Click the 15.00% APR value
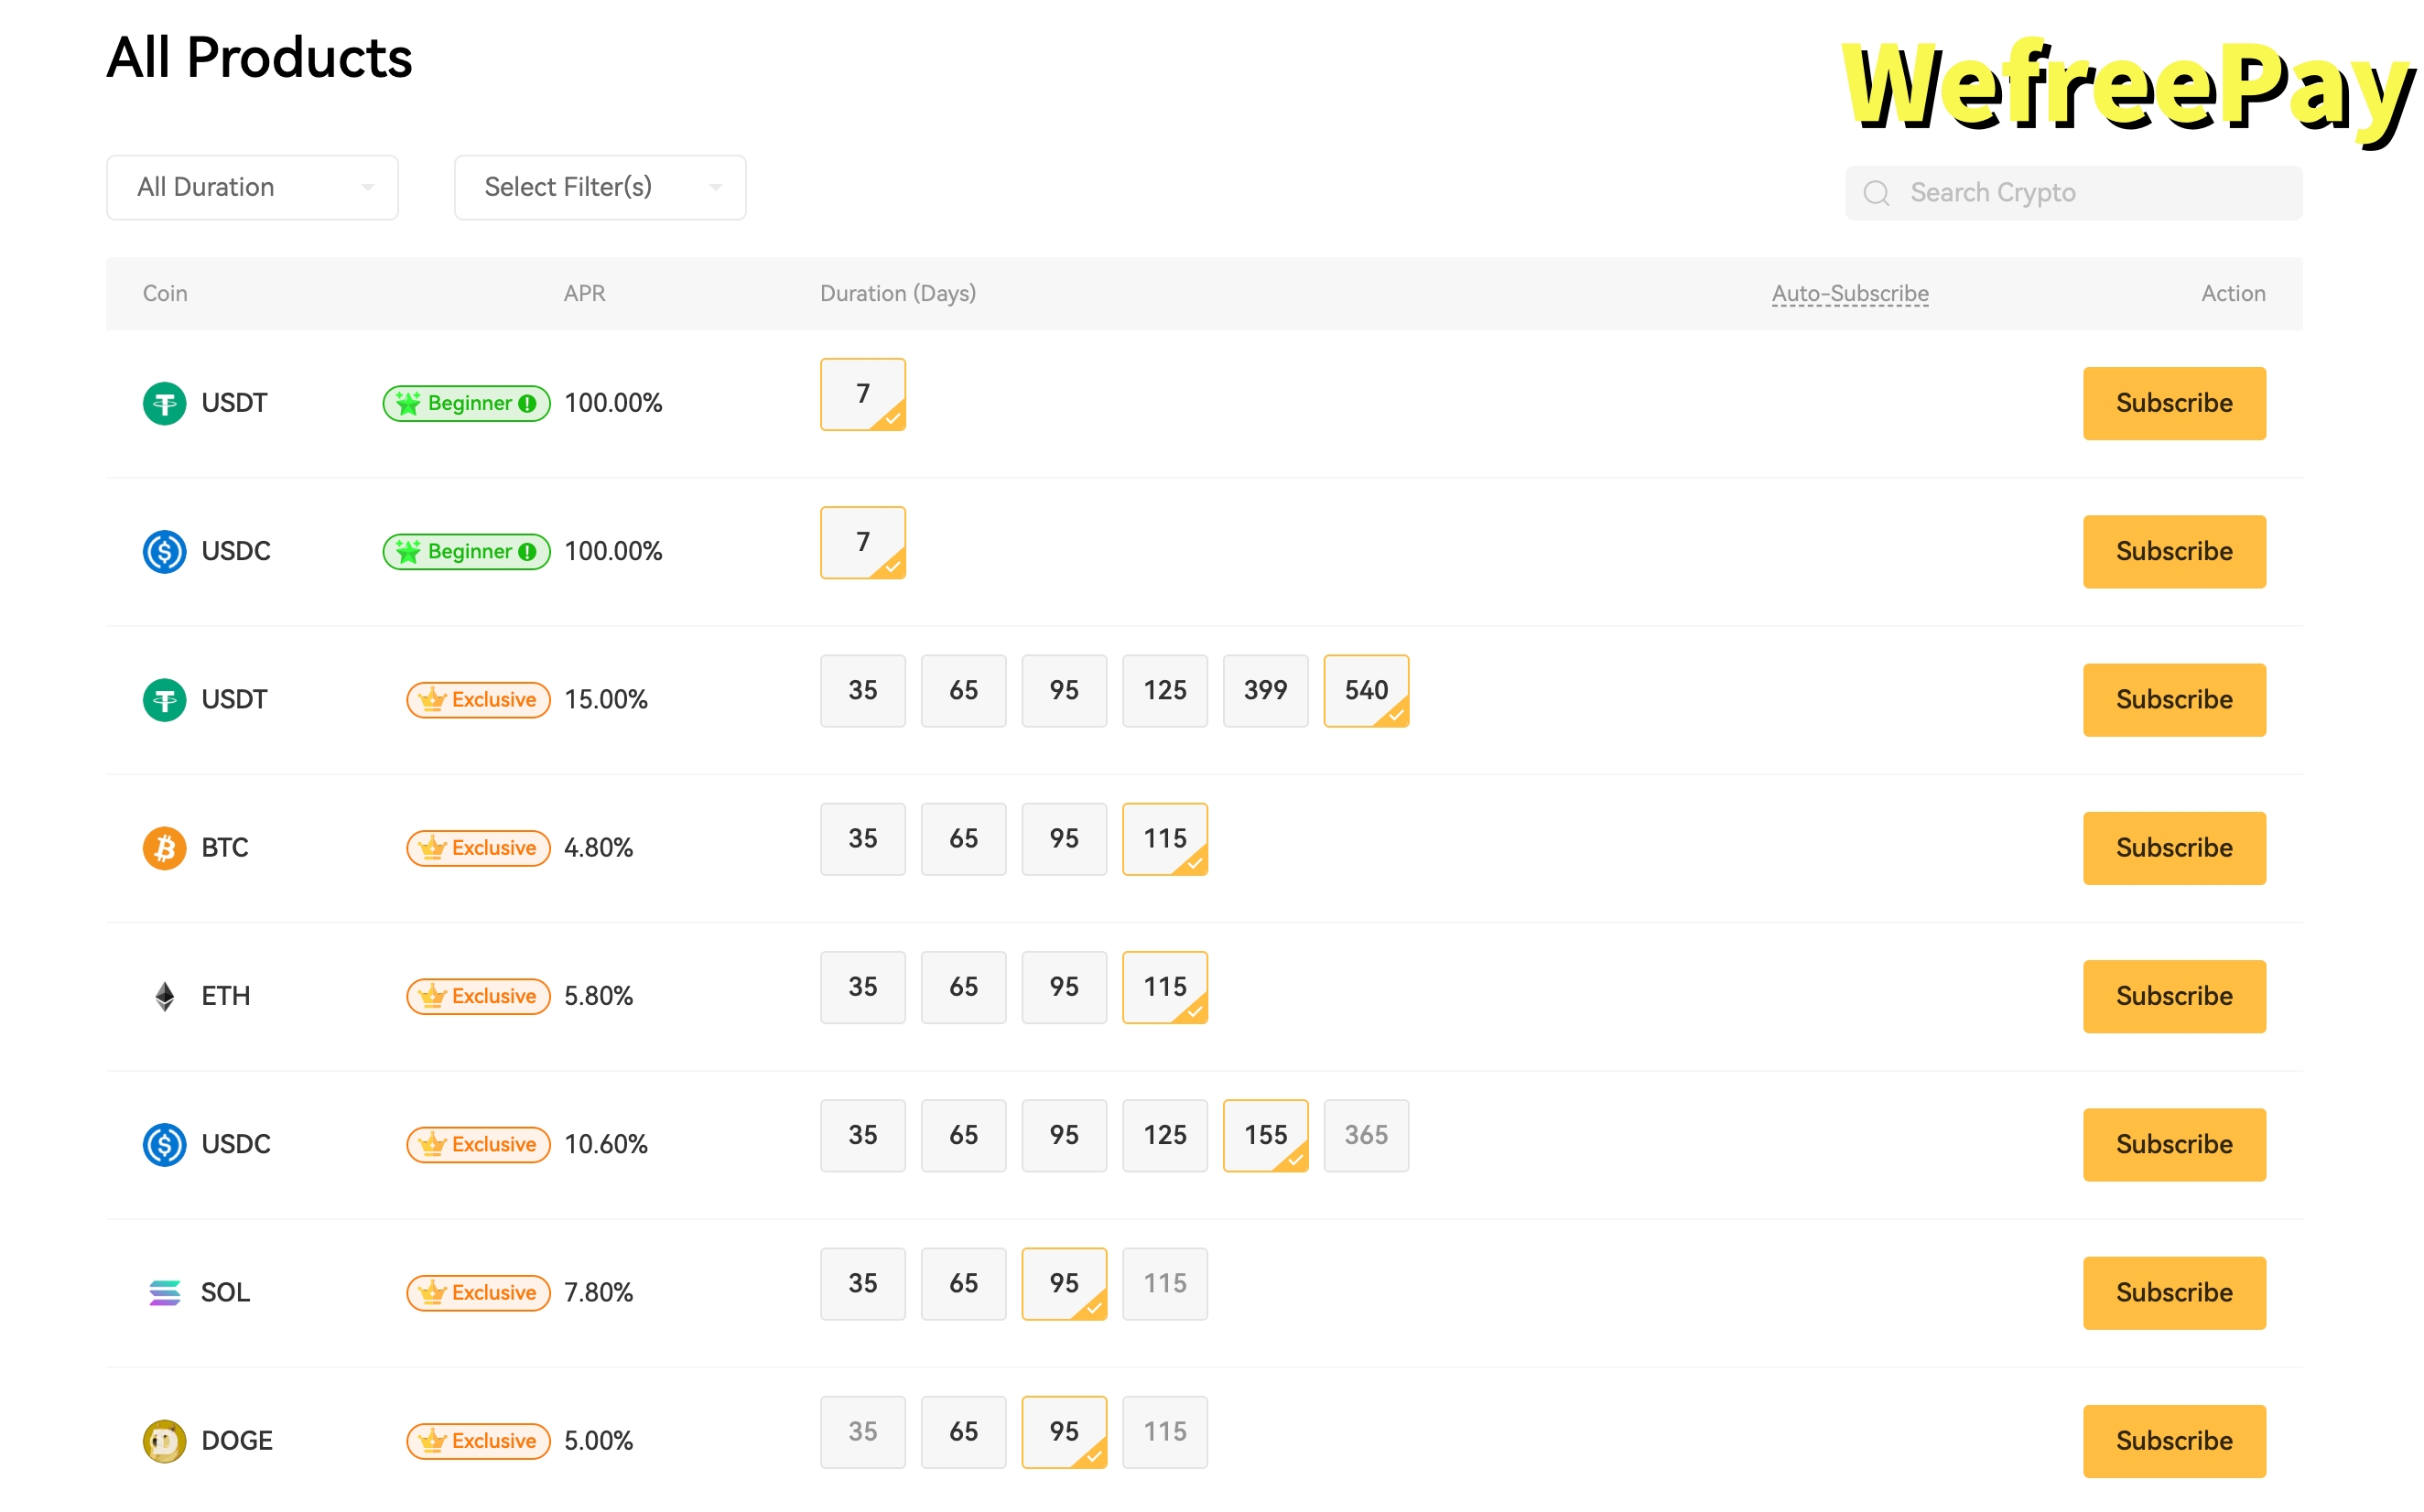The height and width of the screenshot is (1512, 2424). pyautogui.click(x=606, y=700)
